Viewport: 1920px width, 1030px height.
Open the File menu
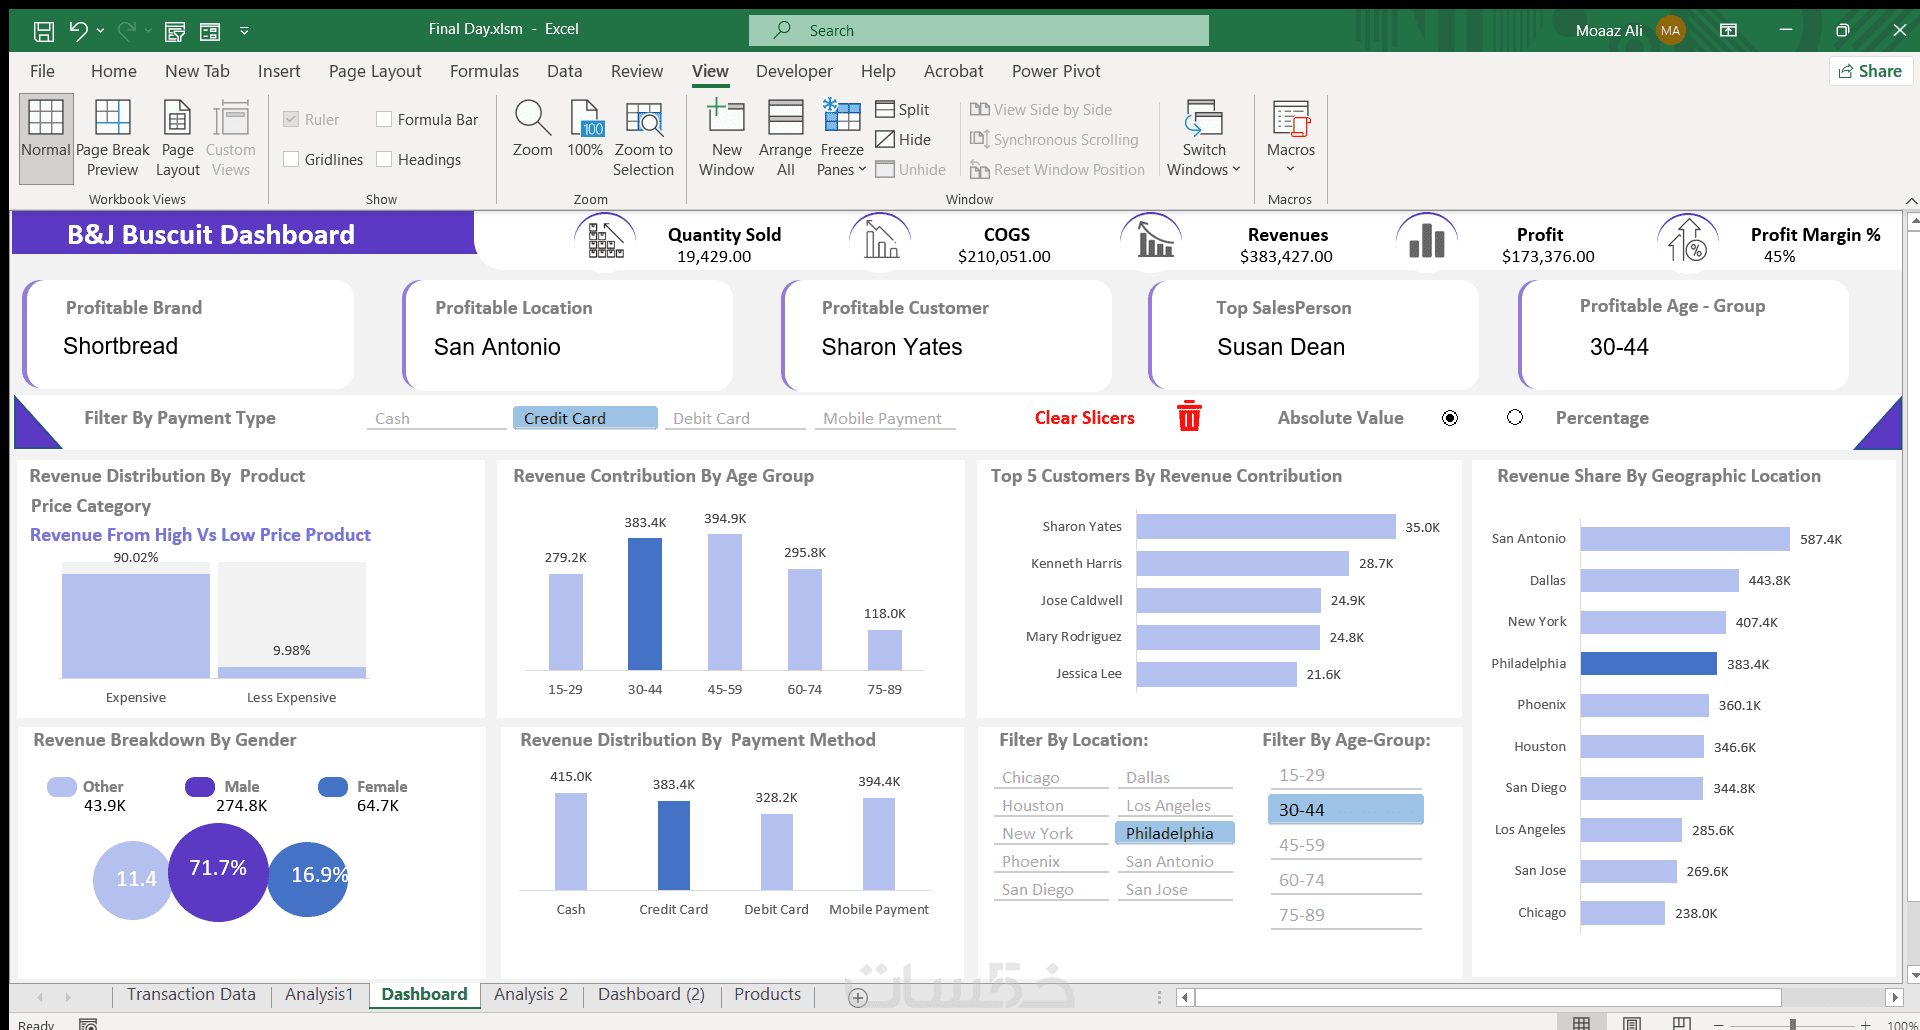point(42,71)
